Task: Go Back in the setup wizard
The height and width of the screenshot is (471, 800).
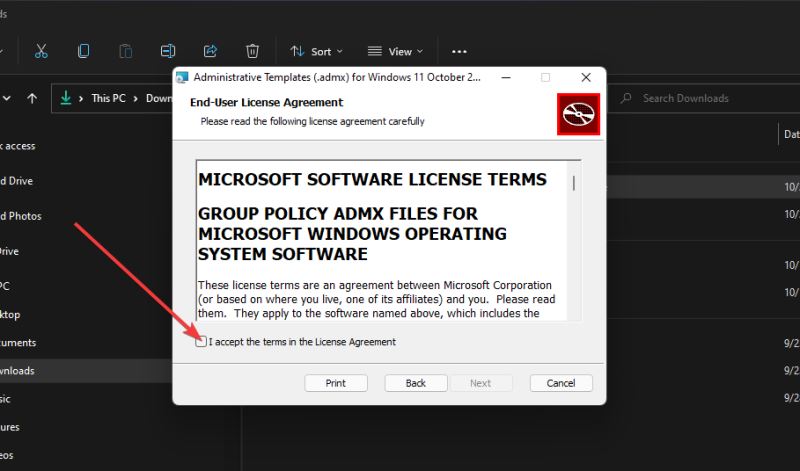Action: click(416, 383)
